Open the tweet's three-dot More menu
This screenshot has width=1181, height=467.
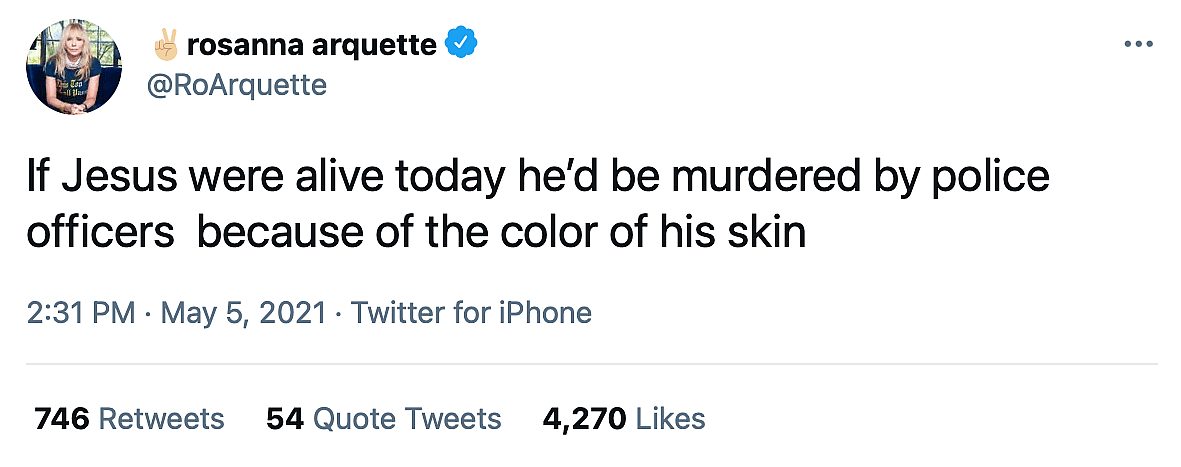(1139, 45)
